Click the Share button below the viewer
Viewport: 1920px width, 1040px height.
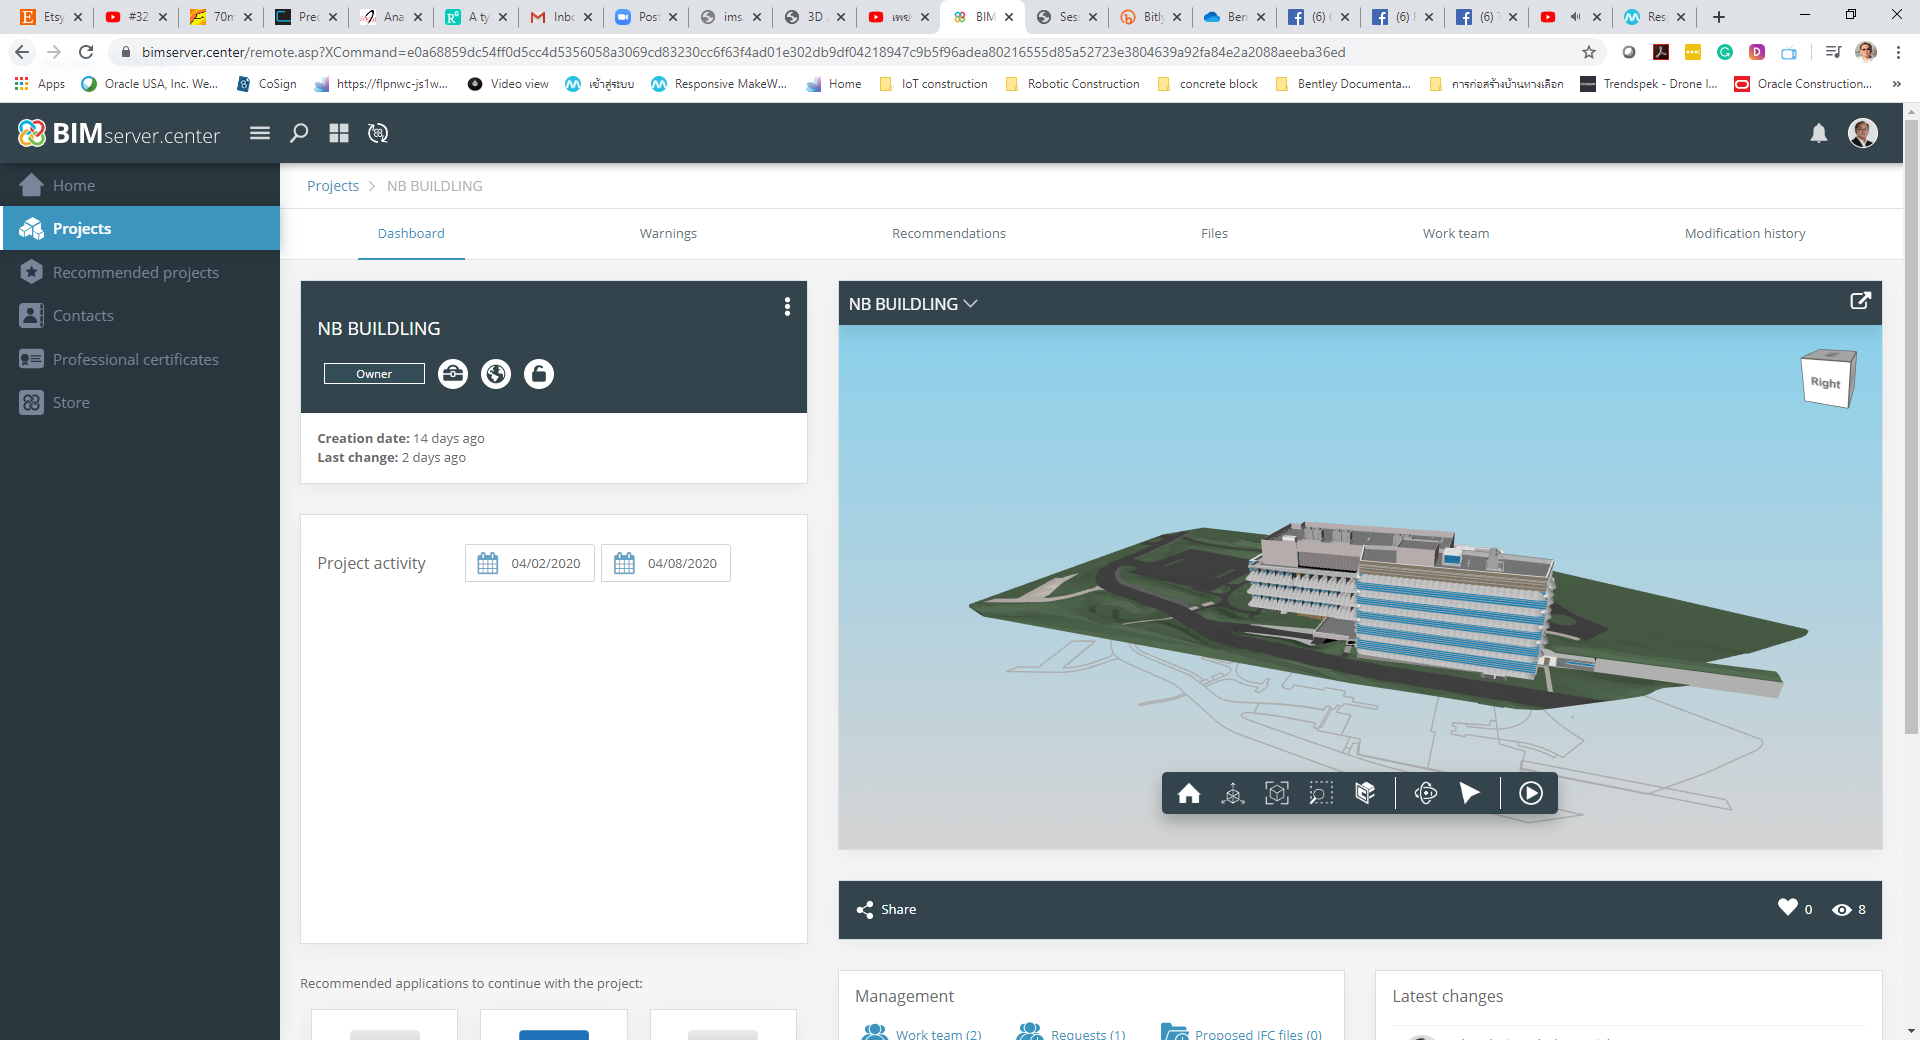885,909
